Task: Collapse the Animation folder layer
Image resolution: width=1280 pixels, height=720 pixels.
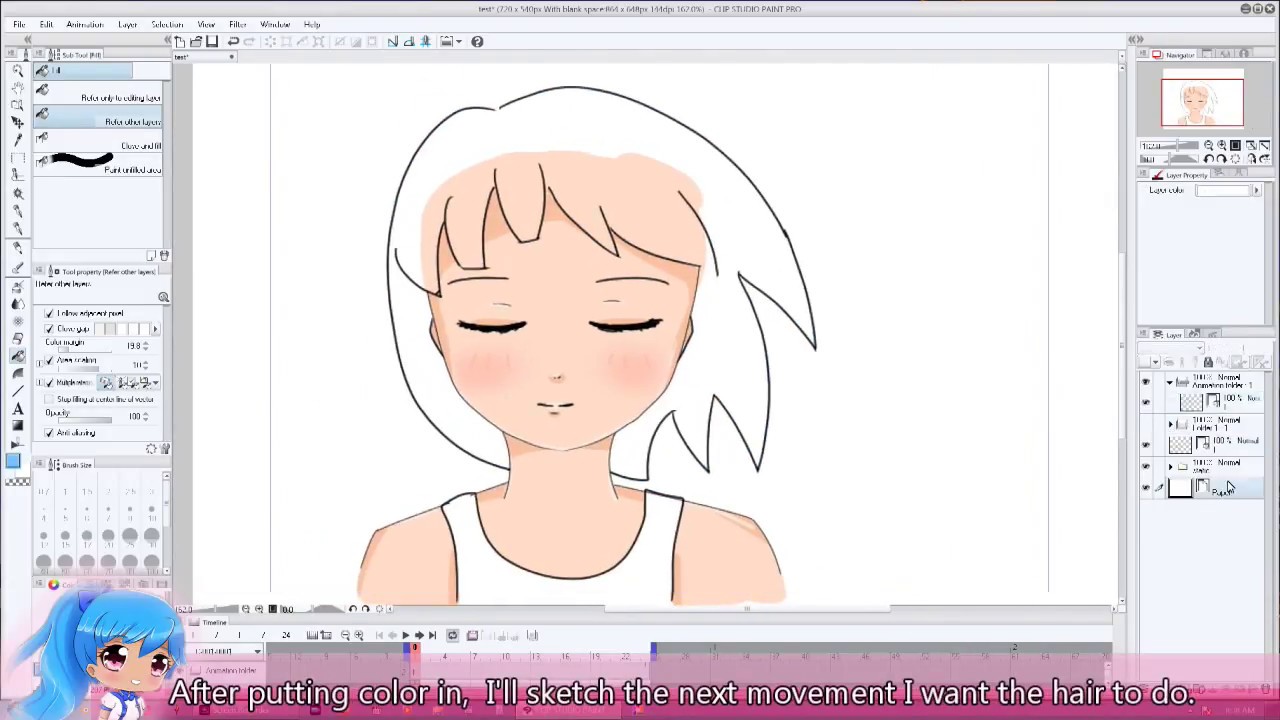Action: click(x=1170, y=383)
